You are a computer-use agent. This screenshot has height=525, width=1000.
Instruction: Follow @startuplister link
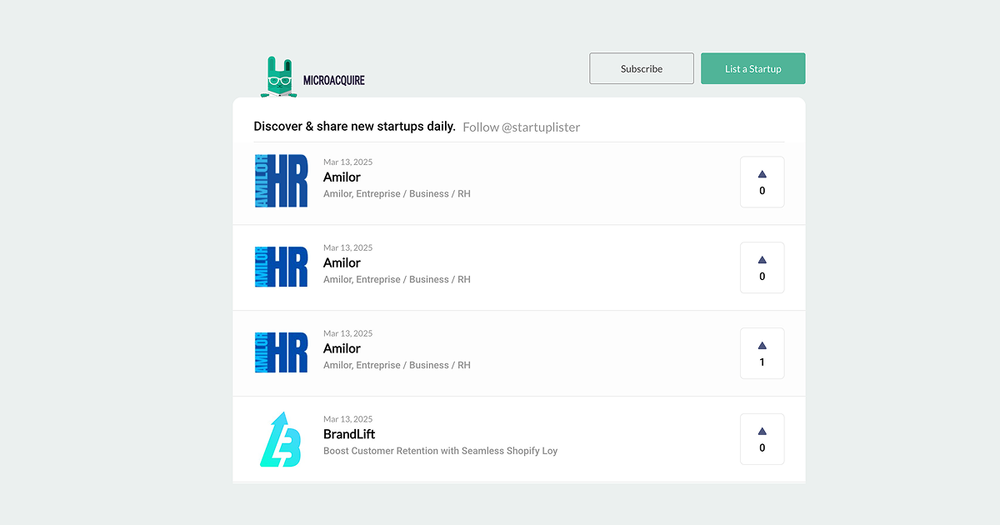click(x=521, y=127)
